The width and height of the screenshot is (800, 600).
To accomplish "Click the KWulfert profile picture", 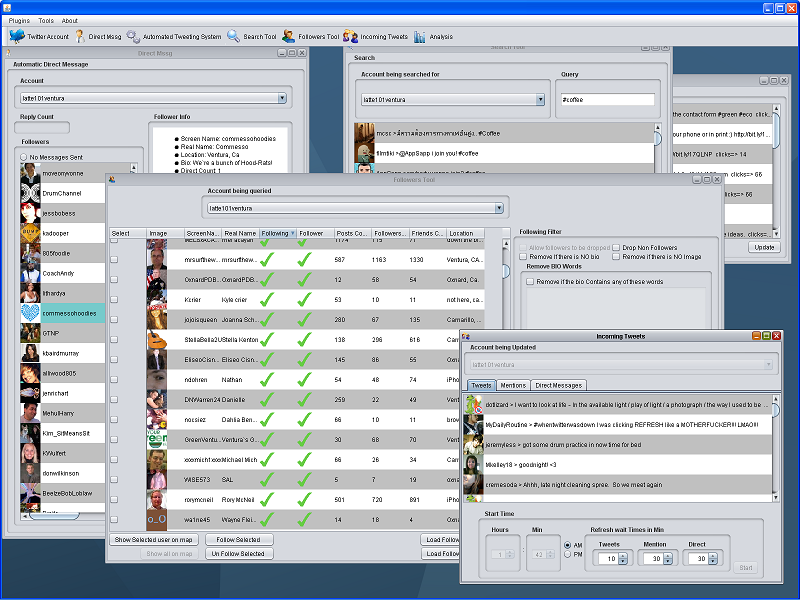I will 30,453.
